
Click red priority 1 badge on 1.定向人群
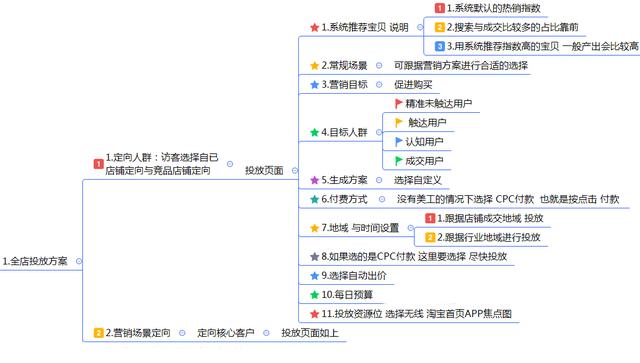[98, 164]
